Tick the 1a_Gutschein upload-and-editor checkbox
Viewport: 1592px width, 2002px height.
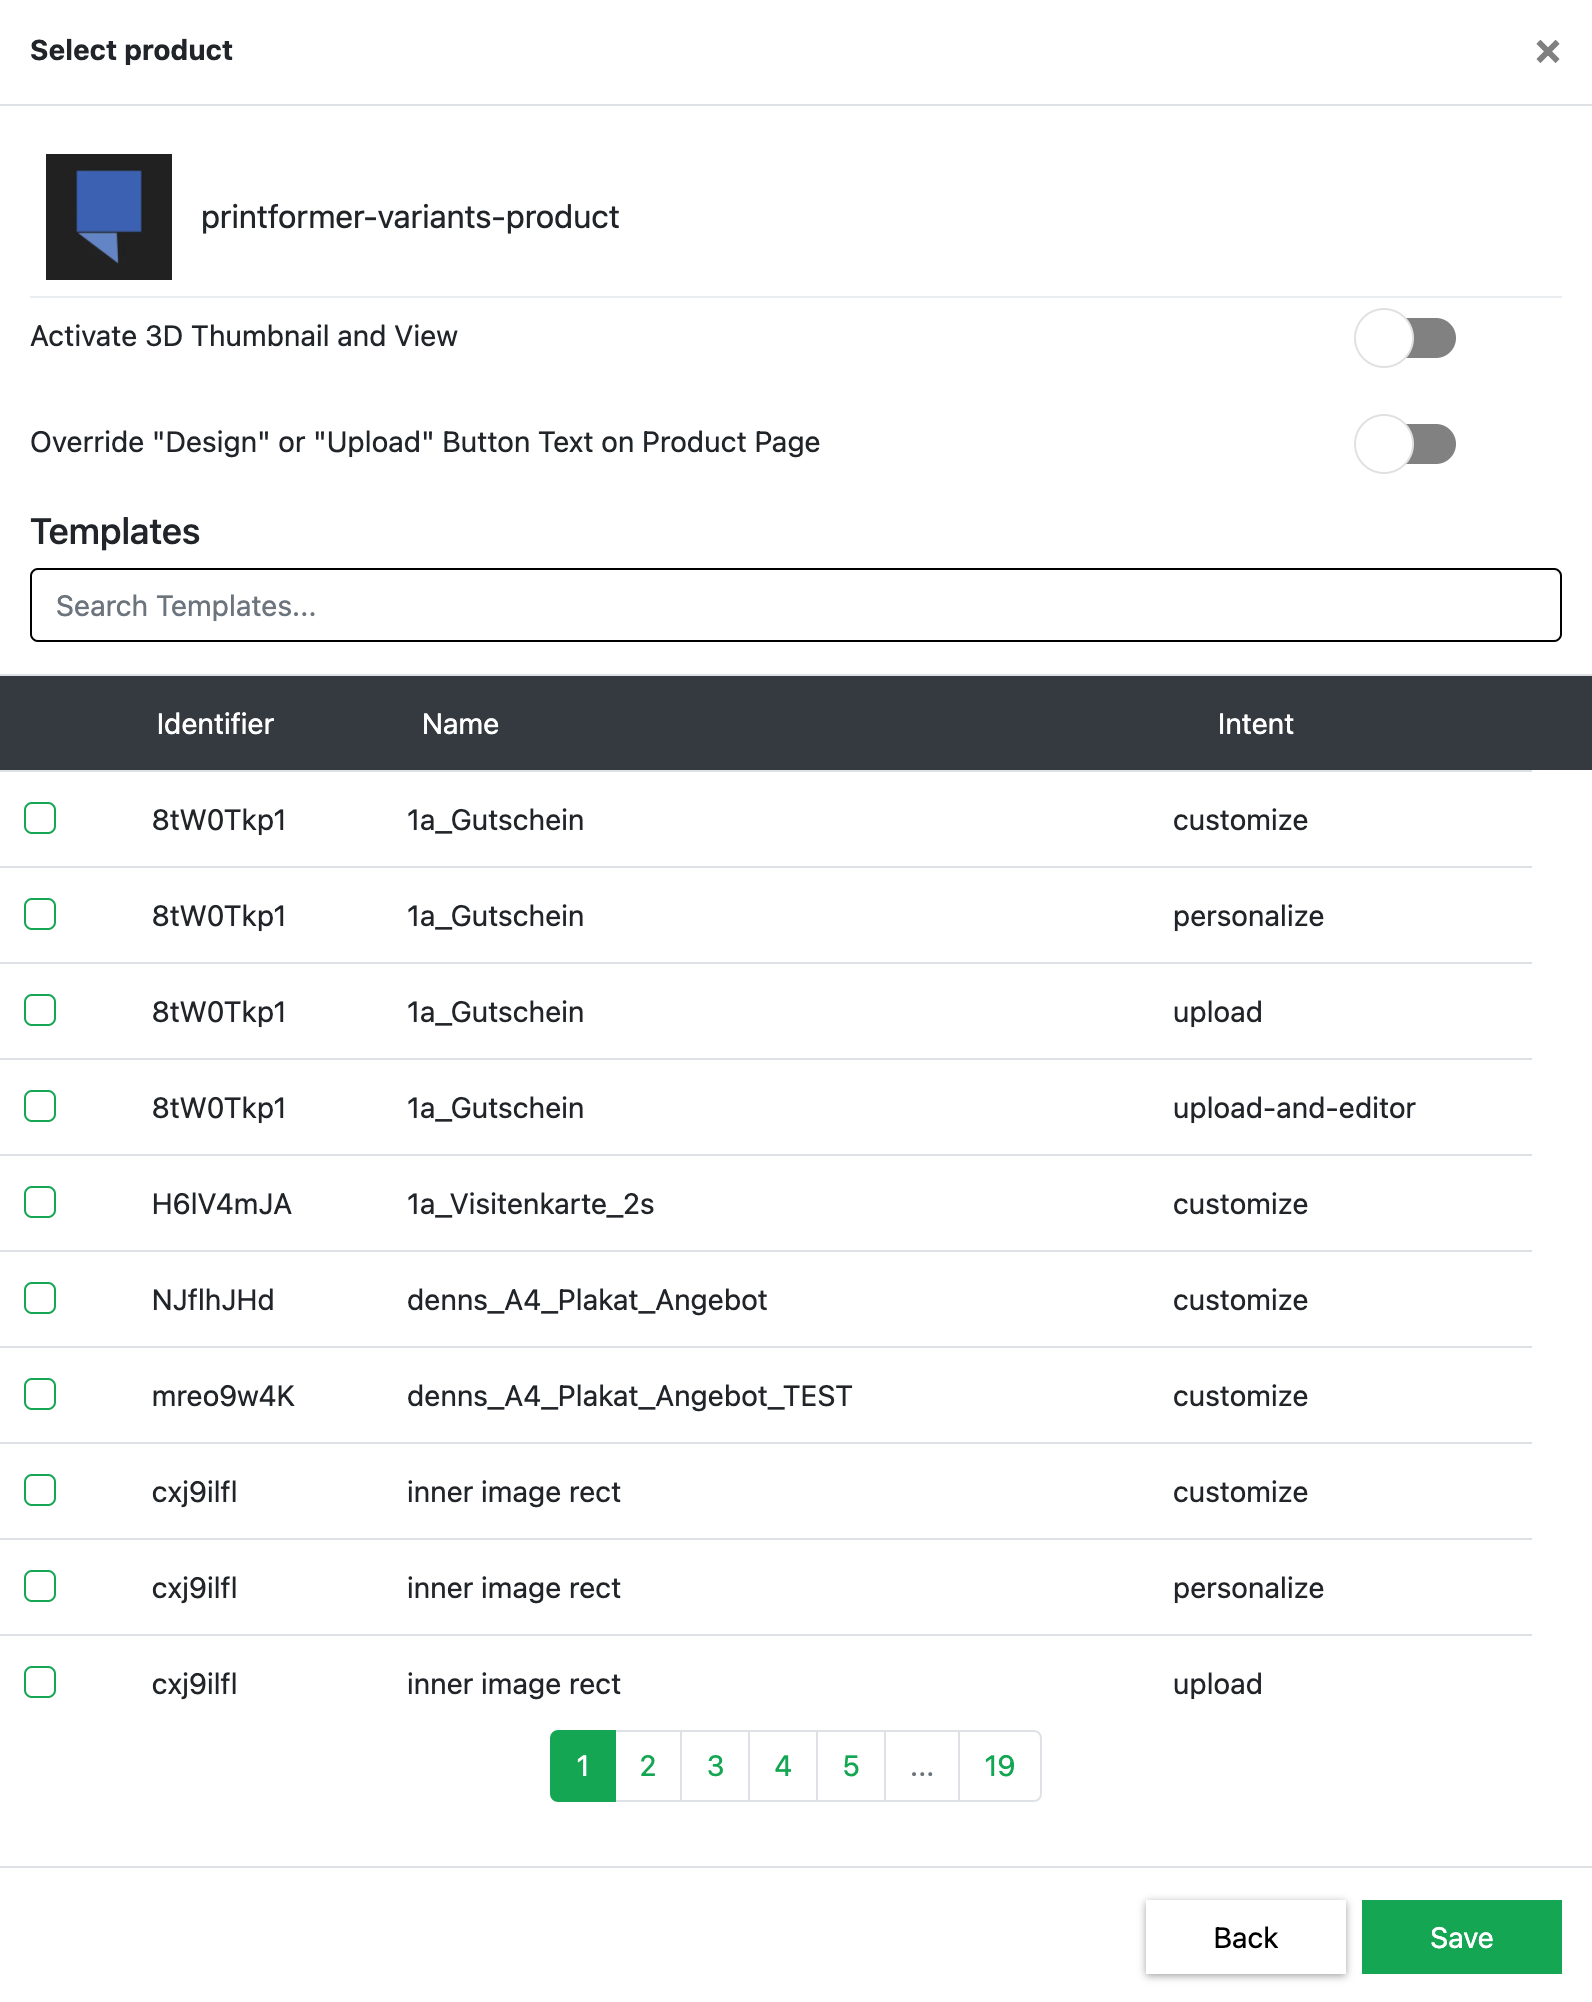[x=40, y=1106]
